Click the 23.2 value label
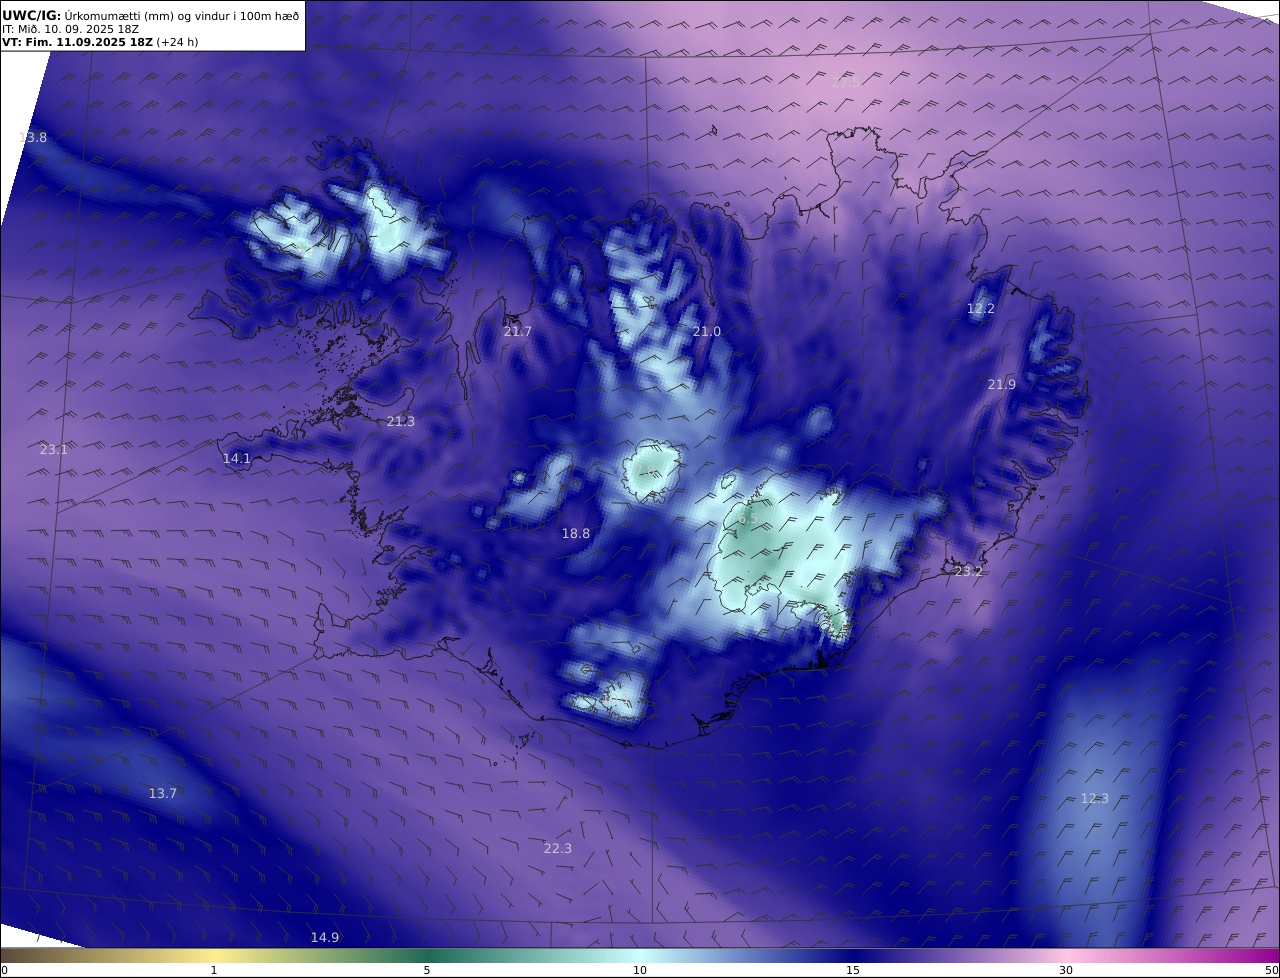The width and height of the screenshot is (1280, 978). click(969, 571)
